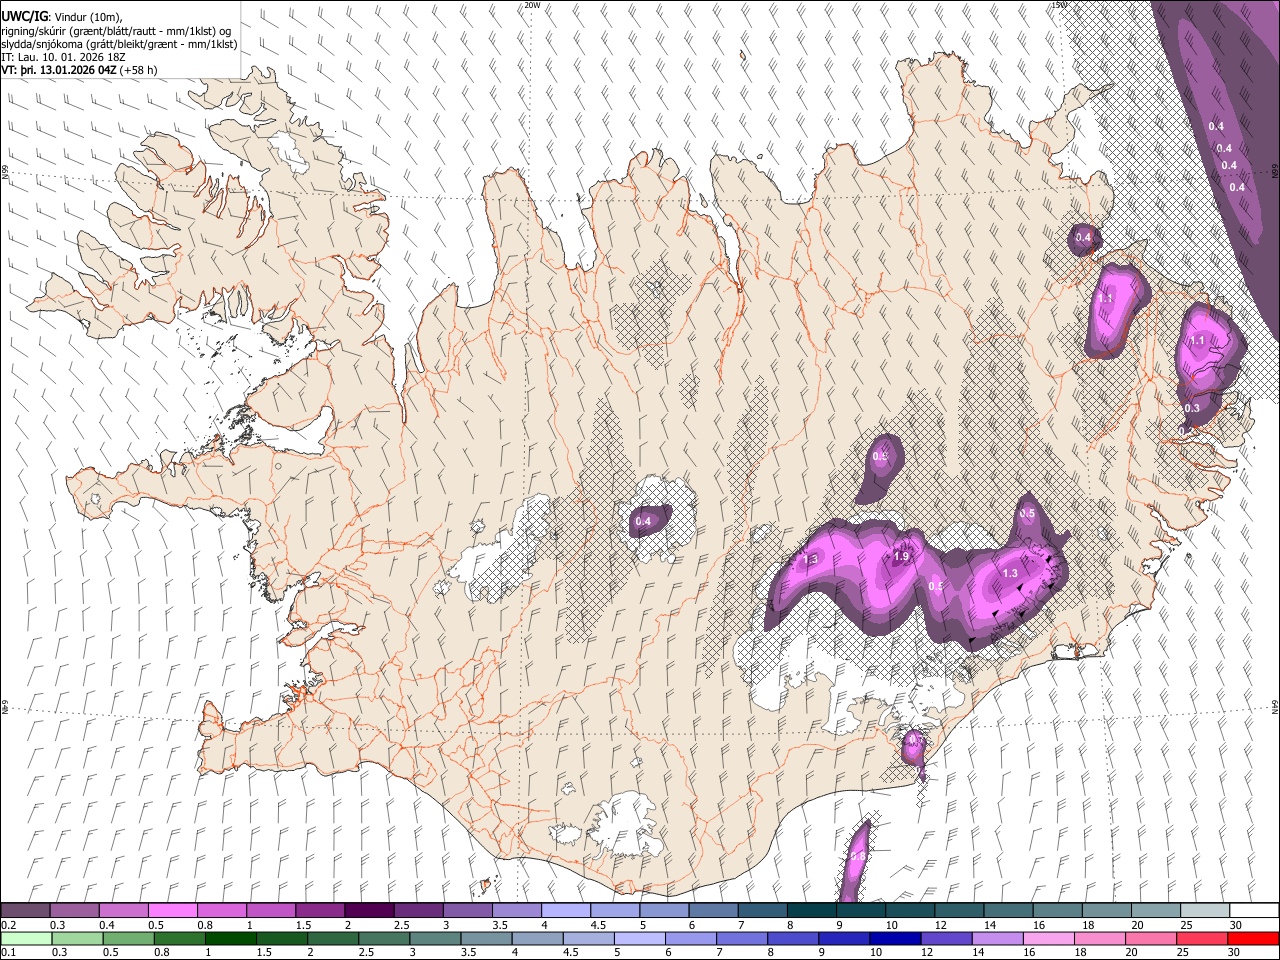Click the 'slydda/snjókoma (grátt/bleikt/grænt' description line

119,44
